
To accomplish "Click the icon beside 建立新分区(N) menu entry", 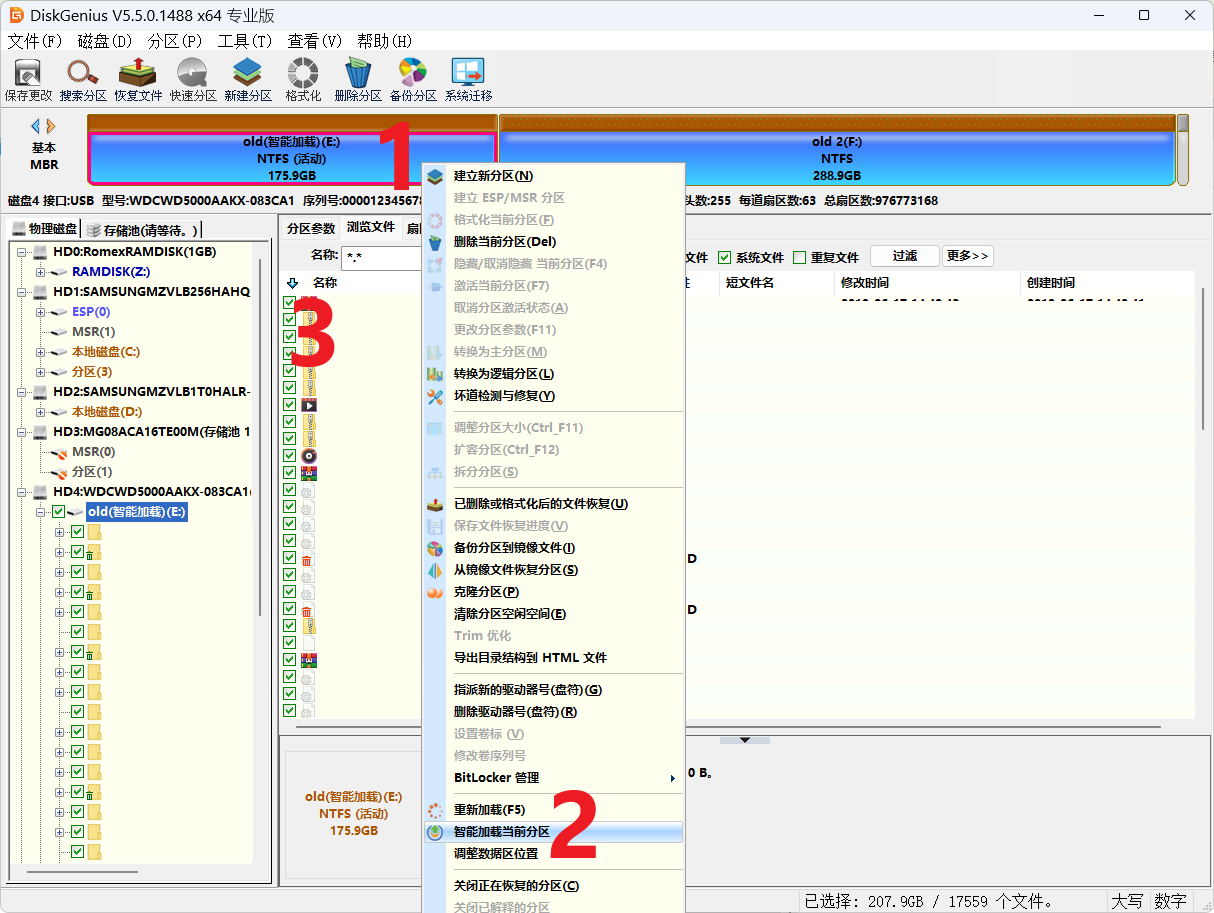I will coord(435,176).
